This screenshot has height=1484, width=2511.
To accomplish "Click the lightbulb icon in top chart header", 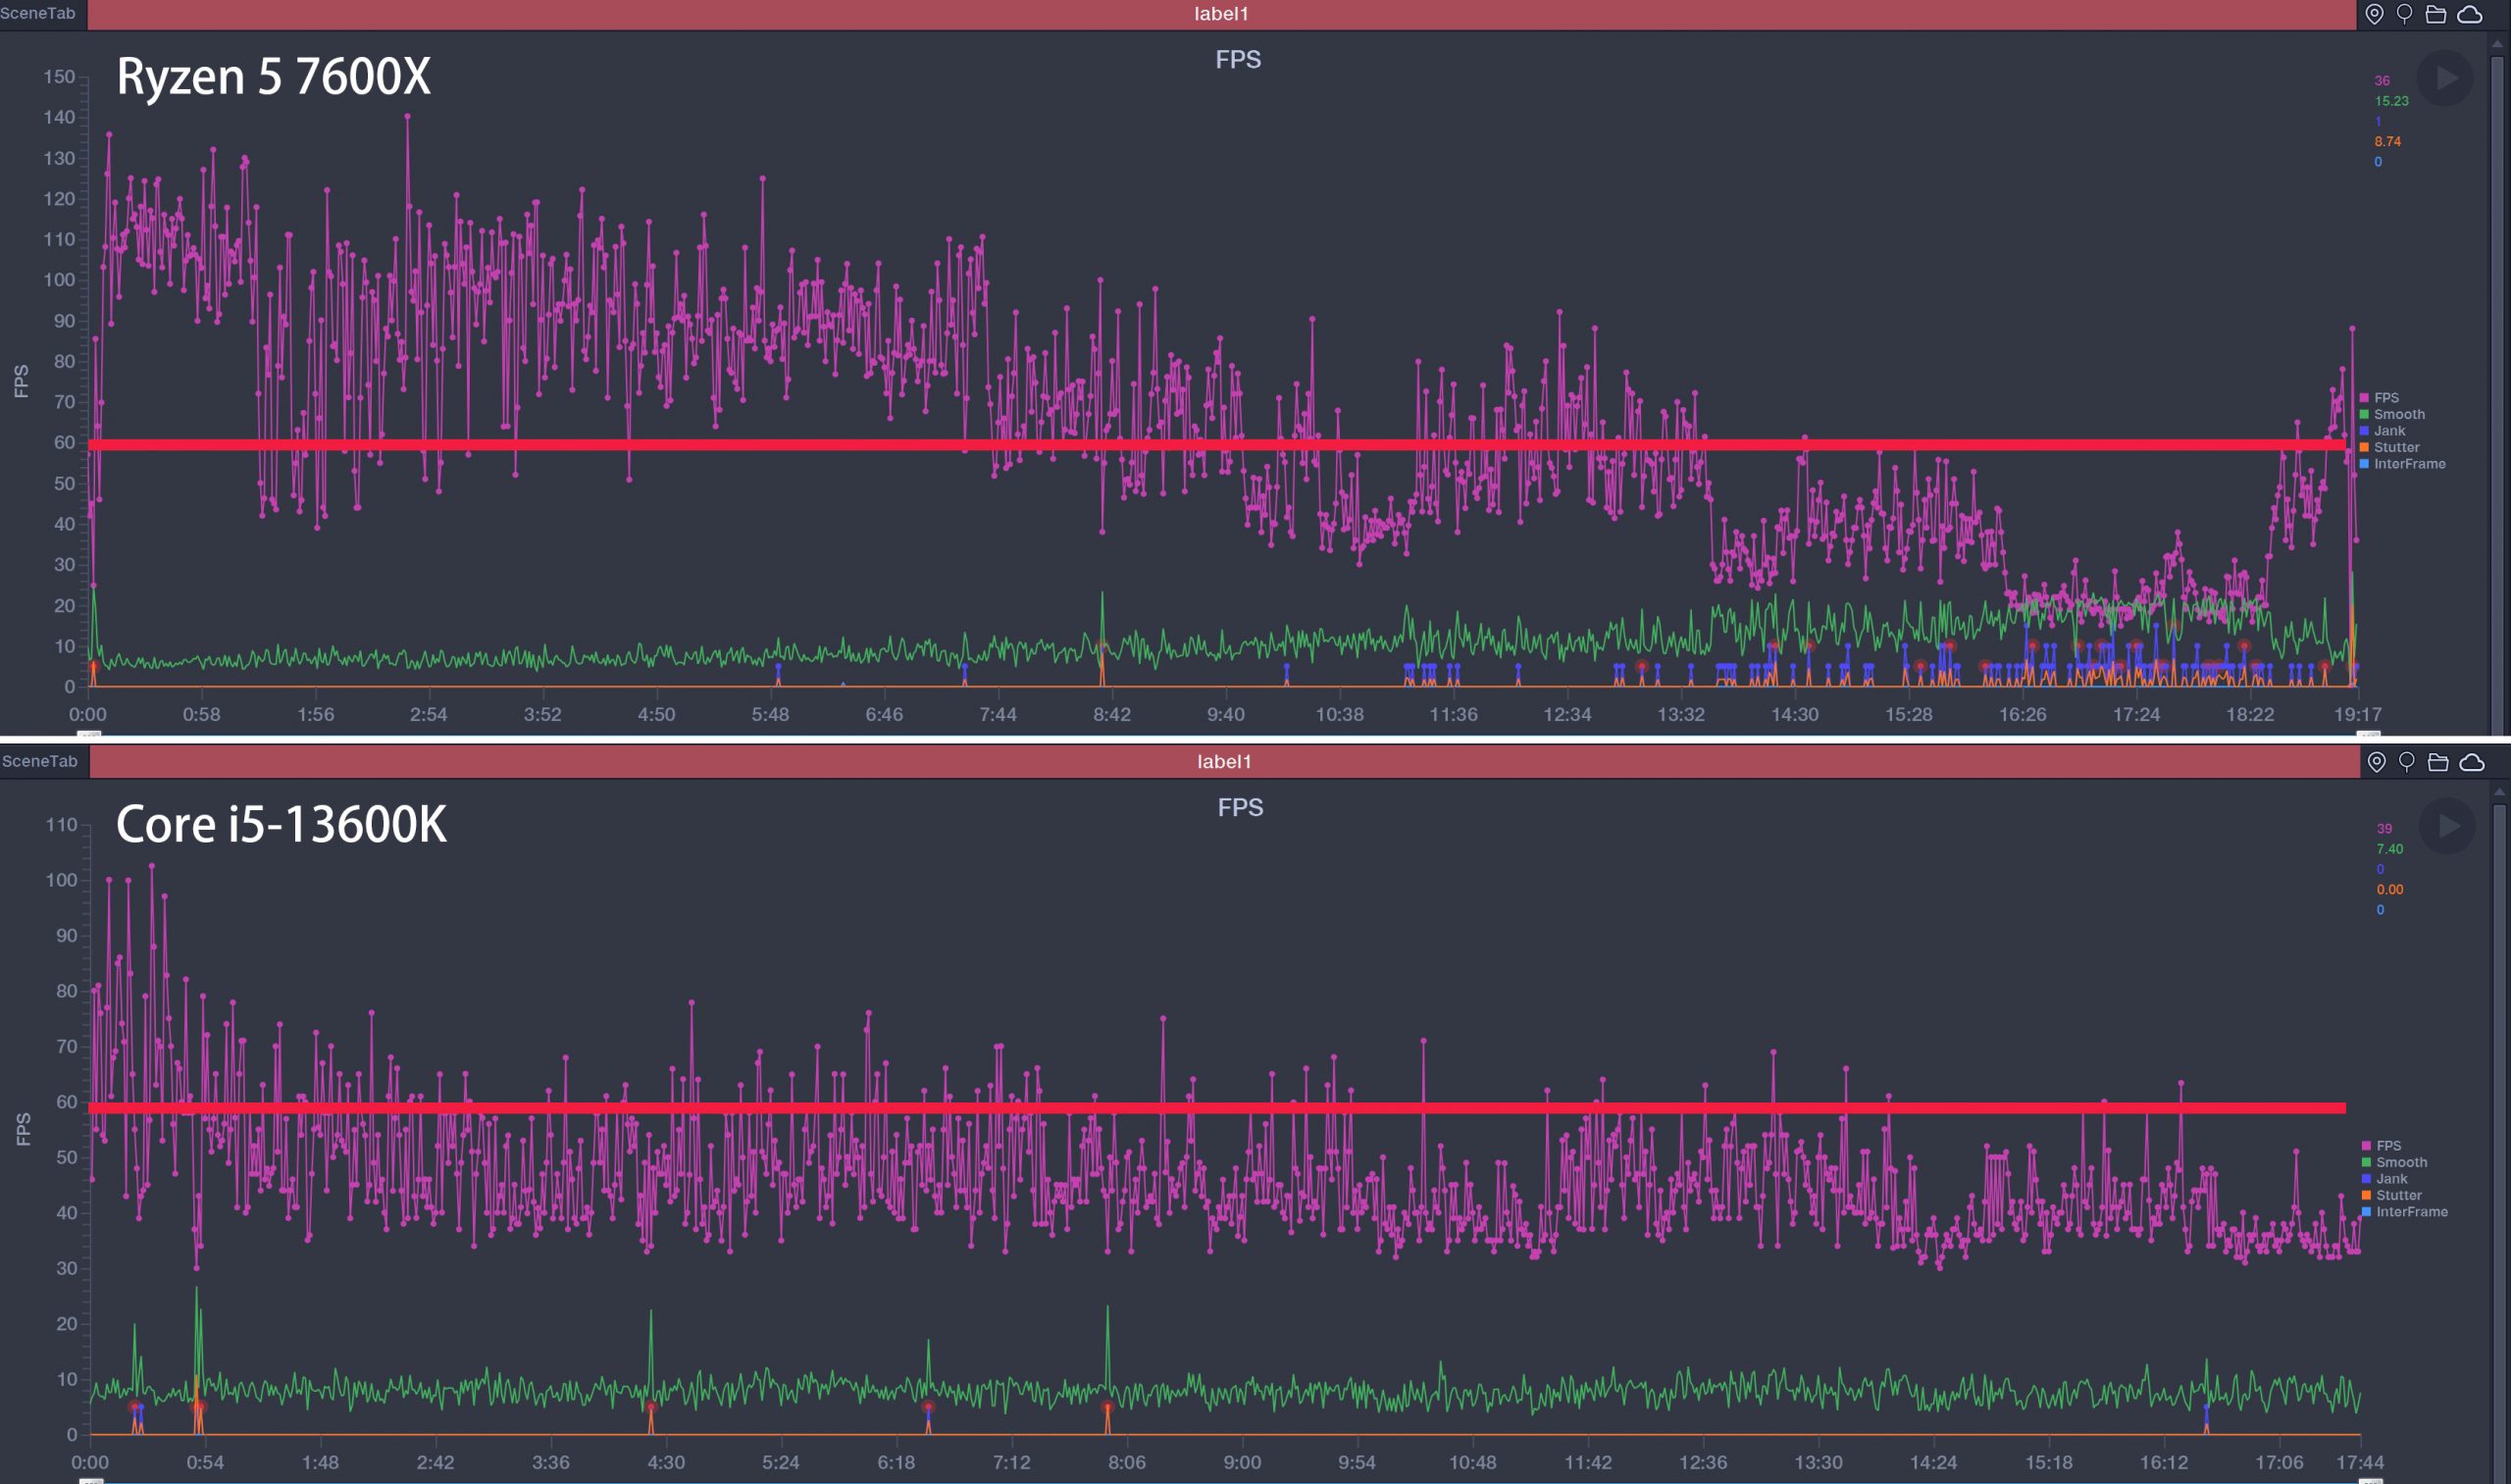I will point(2404,14).
